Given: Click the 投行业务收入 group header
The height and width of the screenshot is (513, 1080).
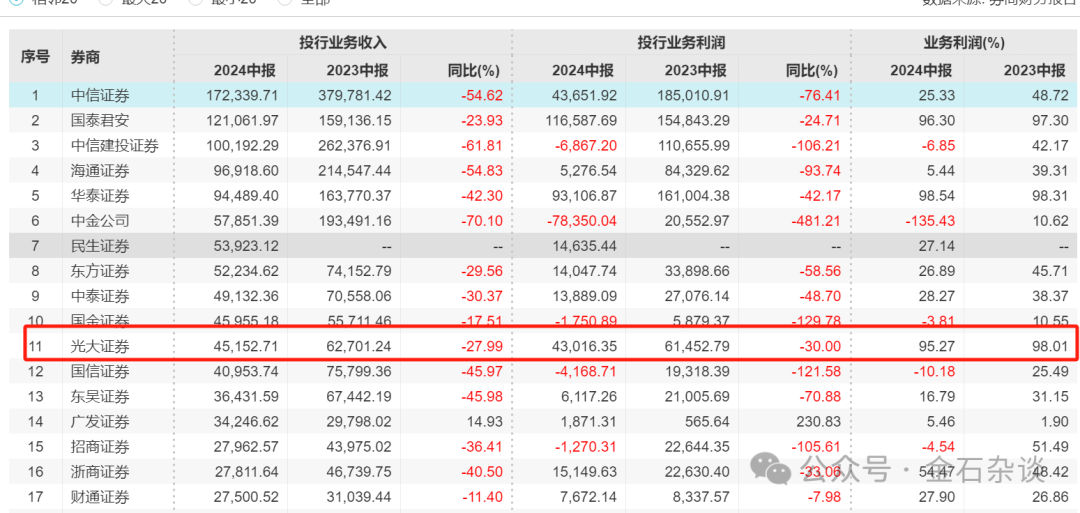Looking at the screenshot, I should coord(343,43).
